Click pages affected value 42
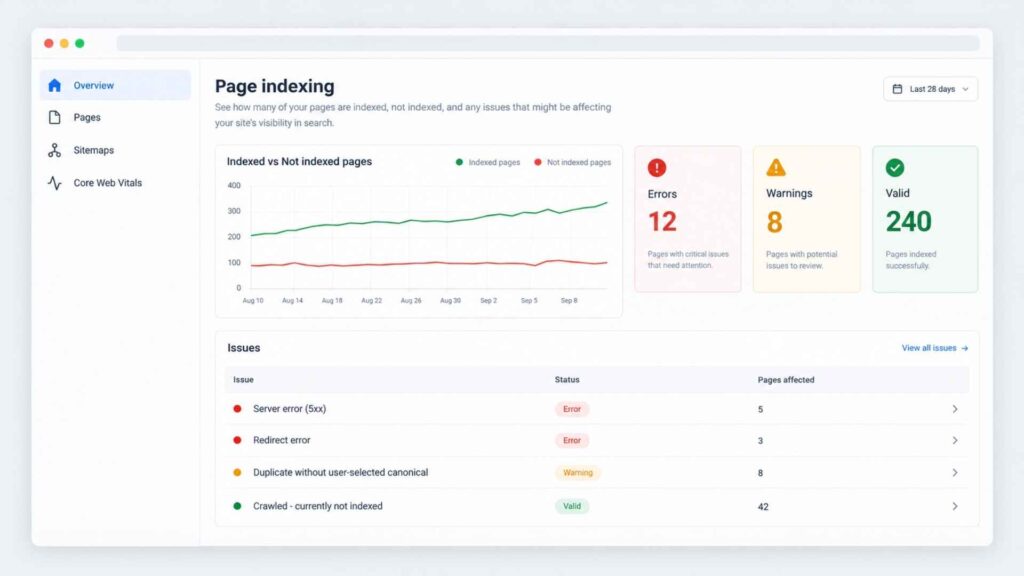 (x=763, y=507)
